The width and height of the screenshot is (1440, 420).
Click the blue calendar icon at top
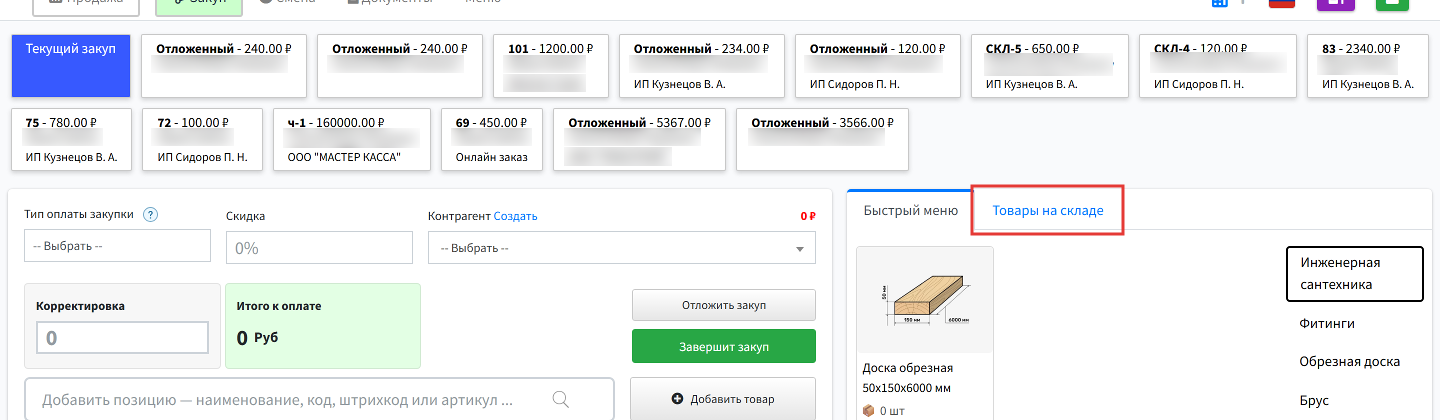[1219, 3]
